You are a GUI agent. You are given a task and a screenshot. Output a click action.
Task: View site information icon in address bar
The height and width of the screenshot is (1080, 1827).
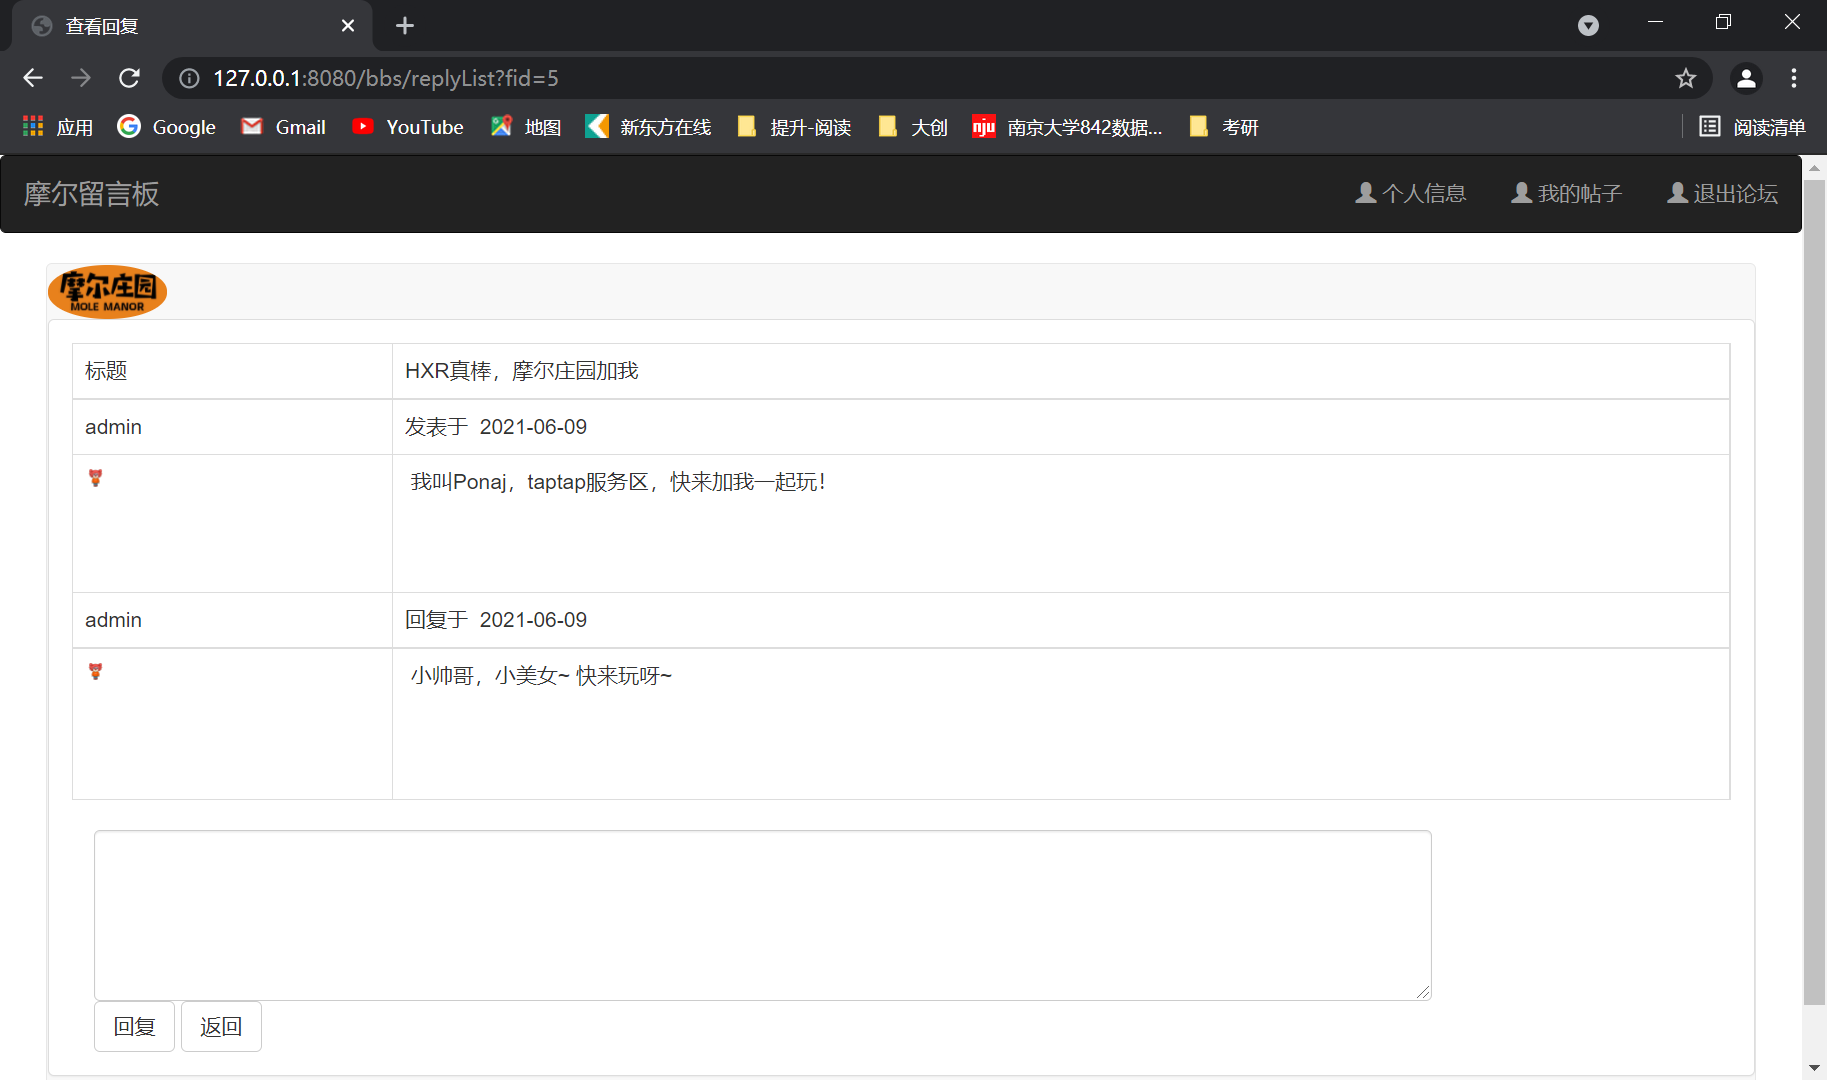pos(189,78)
